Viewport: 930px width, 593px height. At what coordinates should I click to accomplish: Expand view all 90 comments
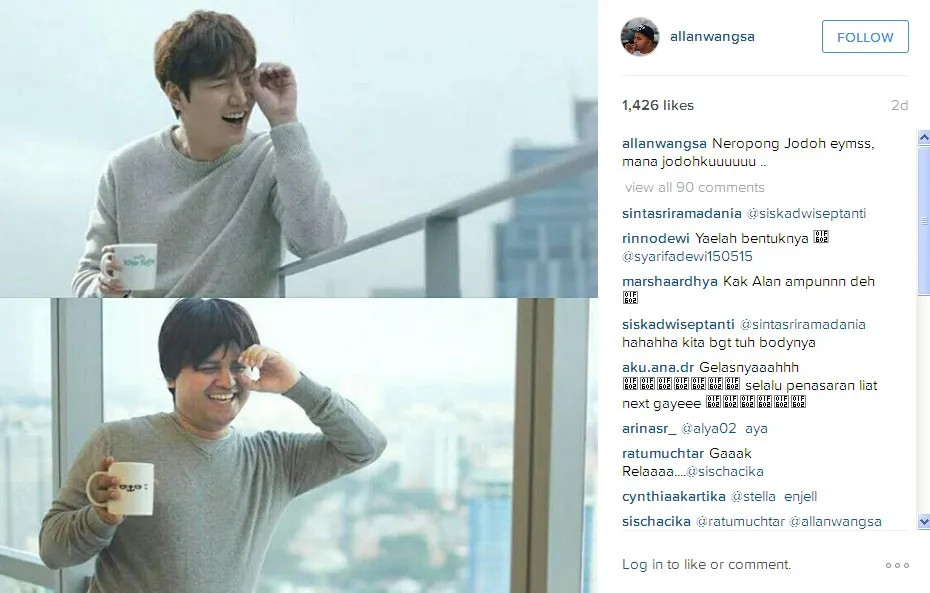695,187
